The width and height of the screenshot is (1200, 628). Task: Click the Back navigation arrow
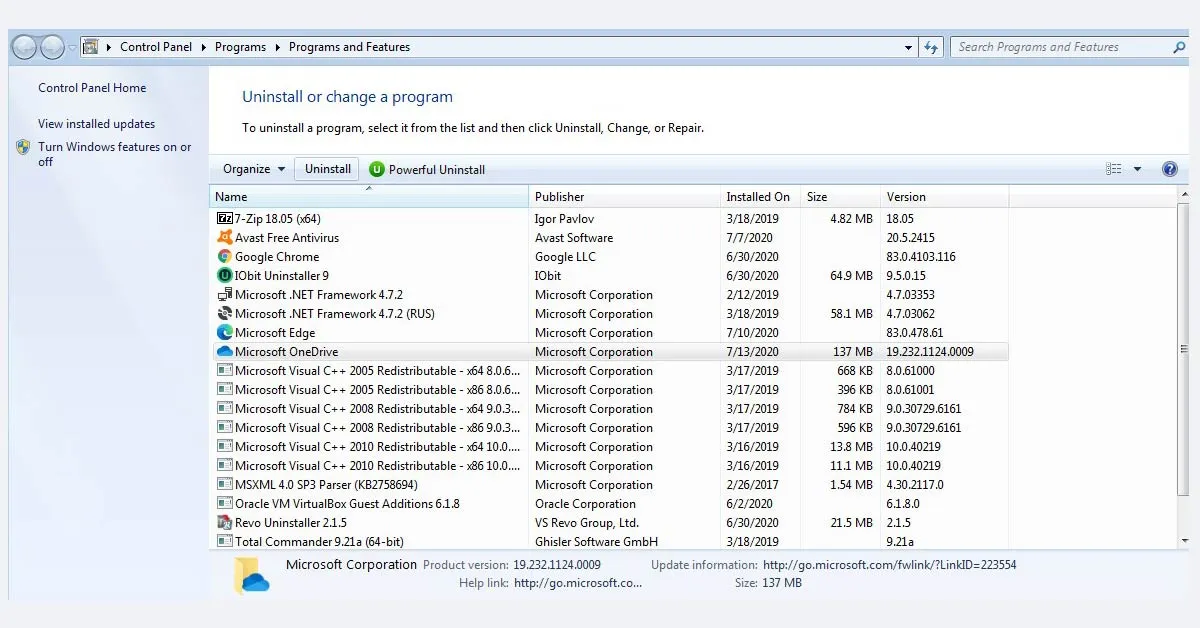(x=25, y=47)
